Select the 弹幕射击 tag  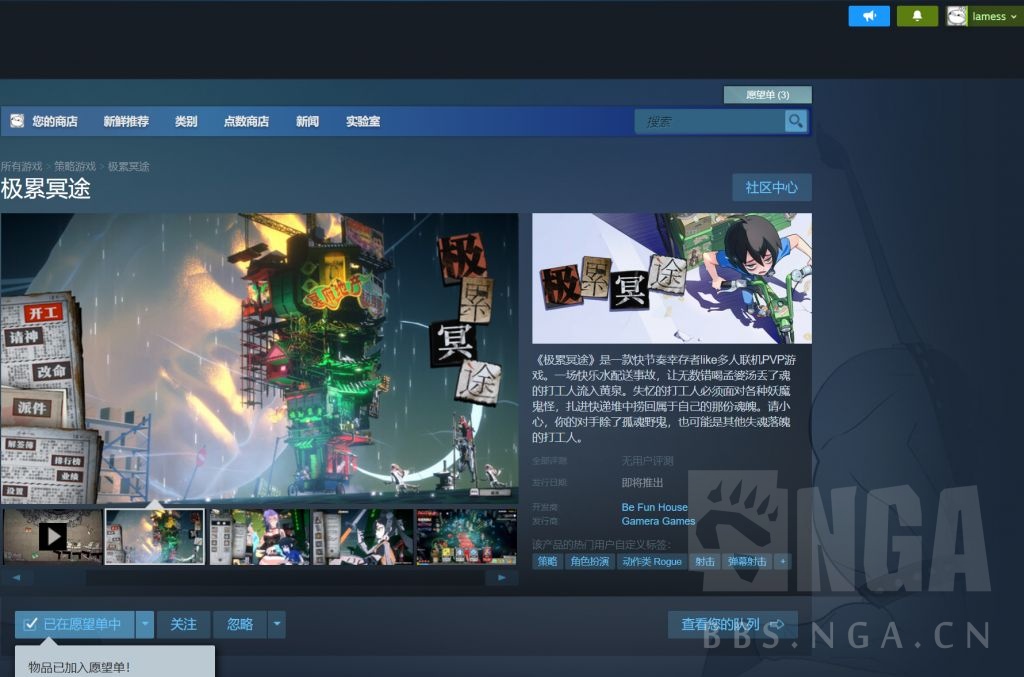click(747, 561)
